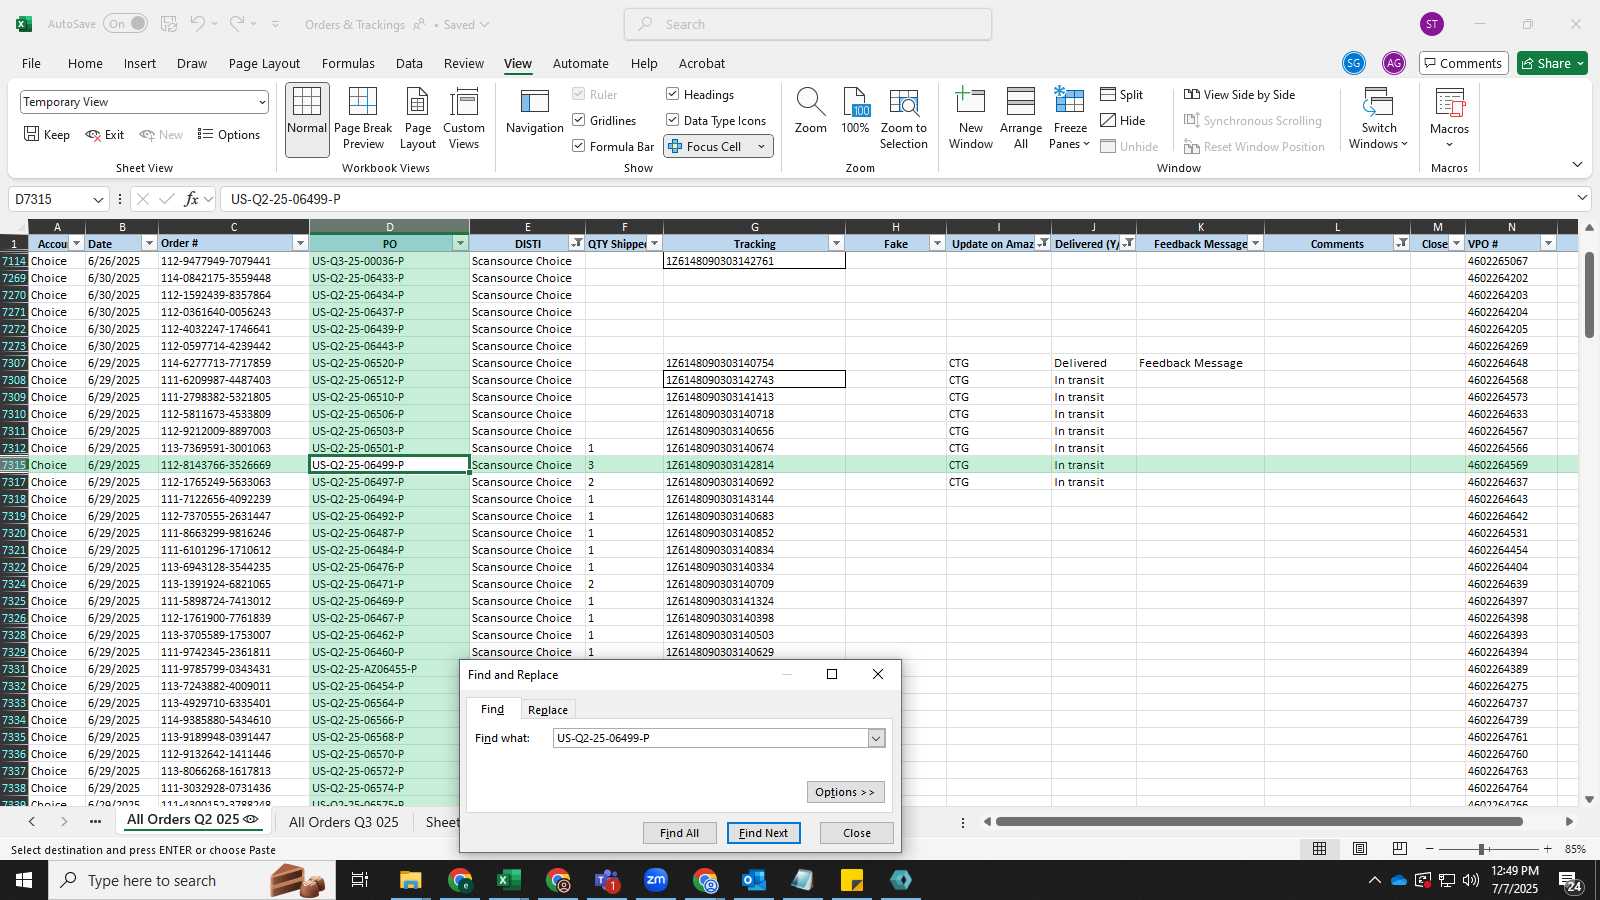The width and height of the screenshot is (1600, 900).
Task: Adjust the zoom slider in the status bar
Action: (1481, 849)
